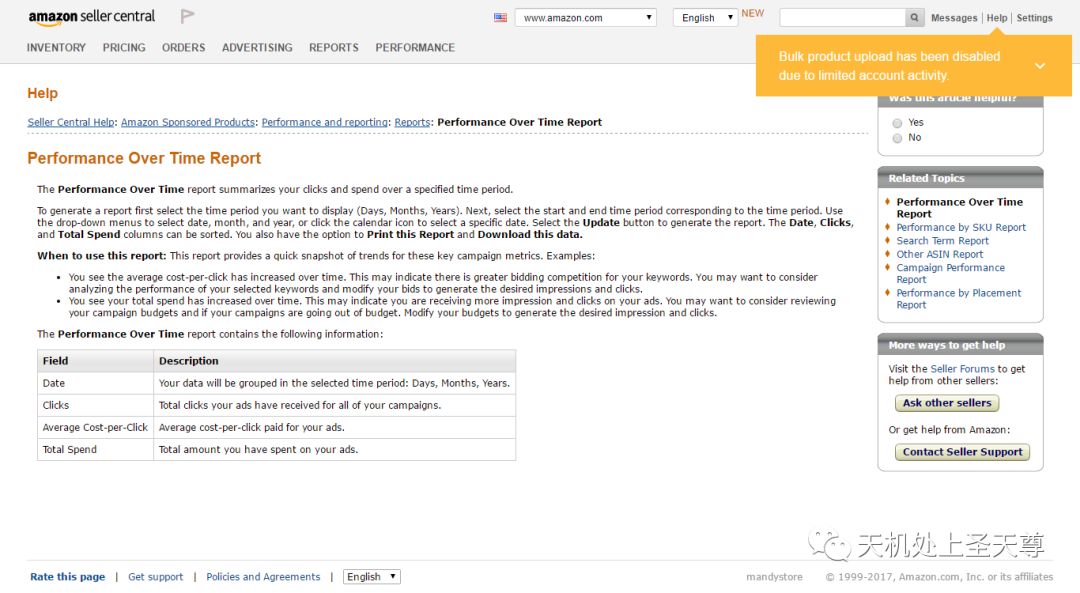Open Messages link in header

coord(954,18)
